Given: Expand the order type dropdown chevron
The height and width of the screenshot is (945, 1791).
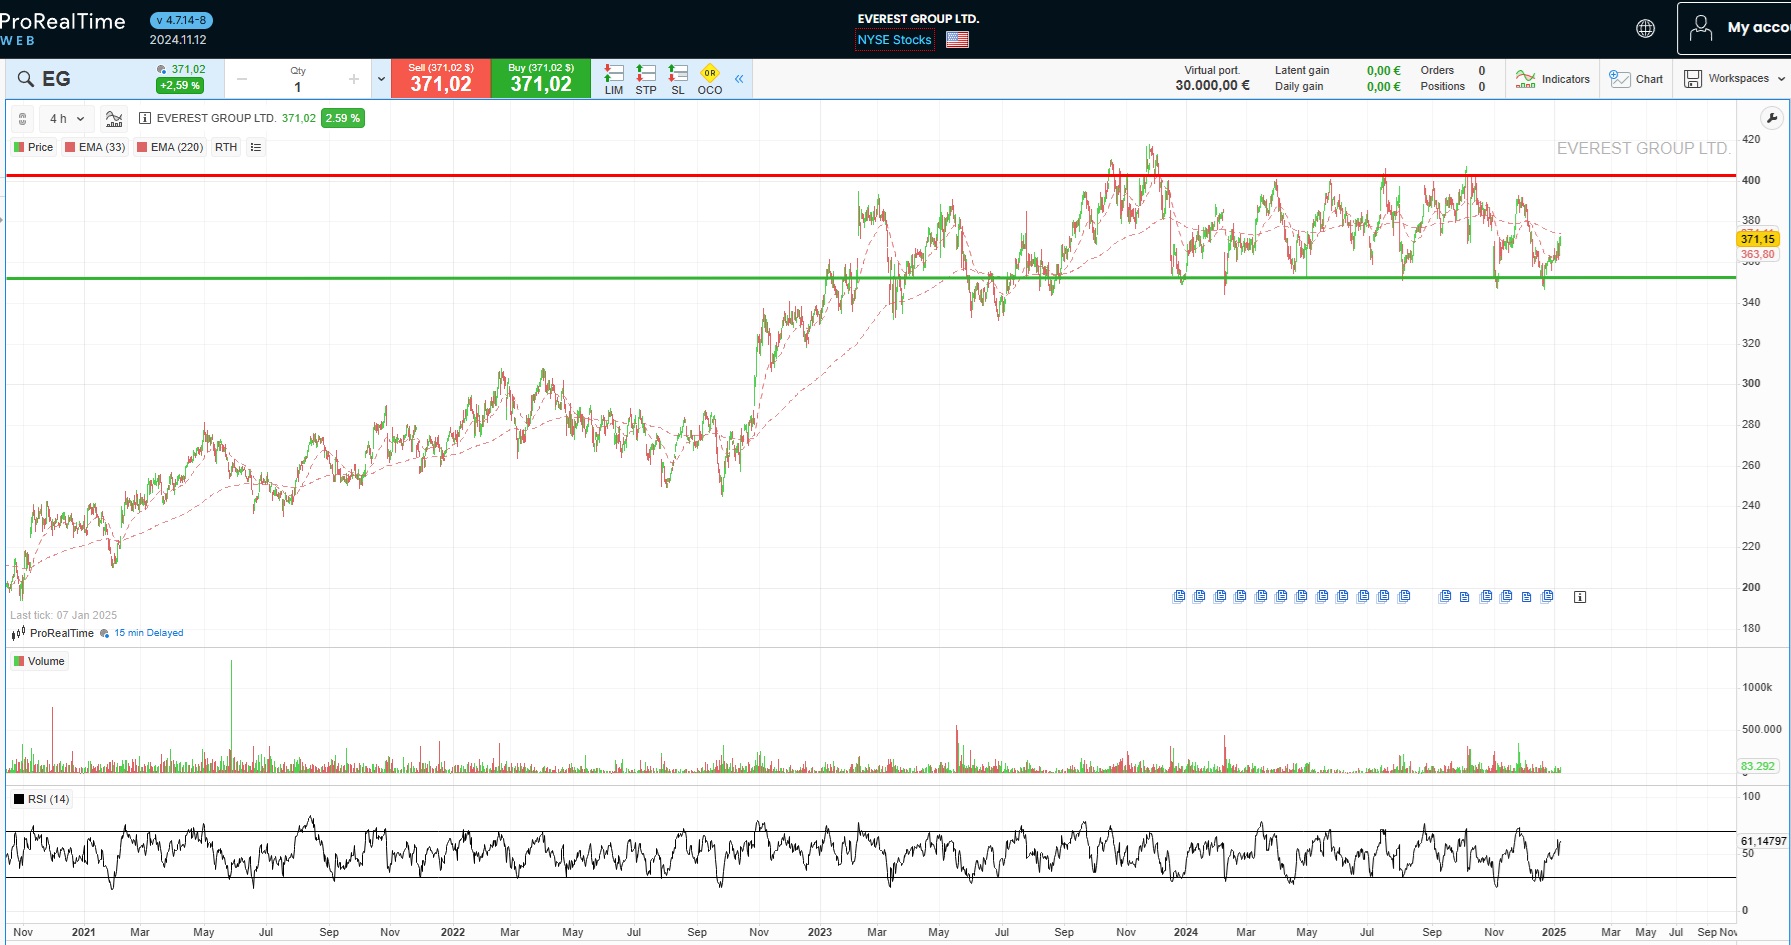Looking at the screenshot, I should point(381,78).
